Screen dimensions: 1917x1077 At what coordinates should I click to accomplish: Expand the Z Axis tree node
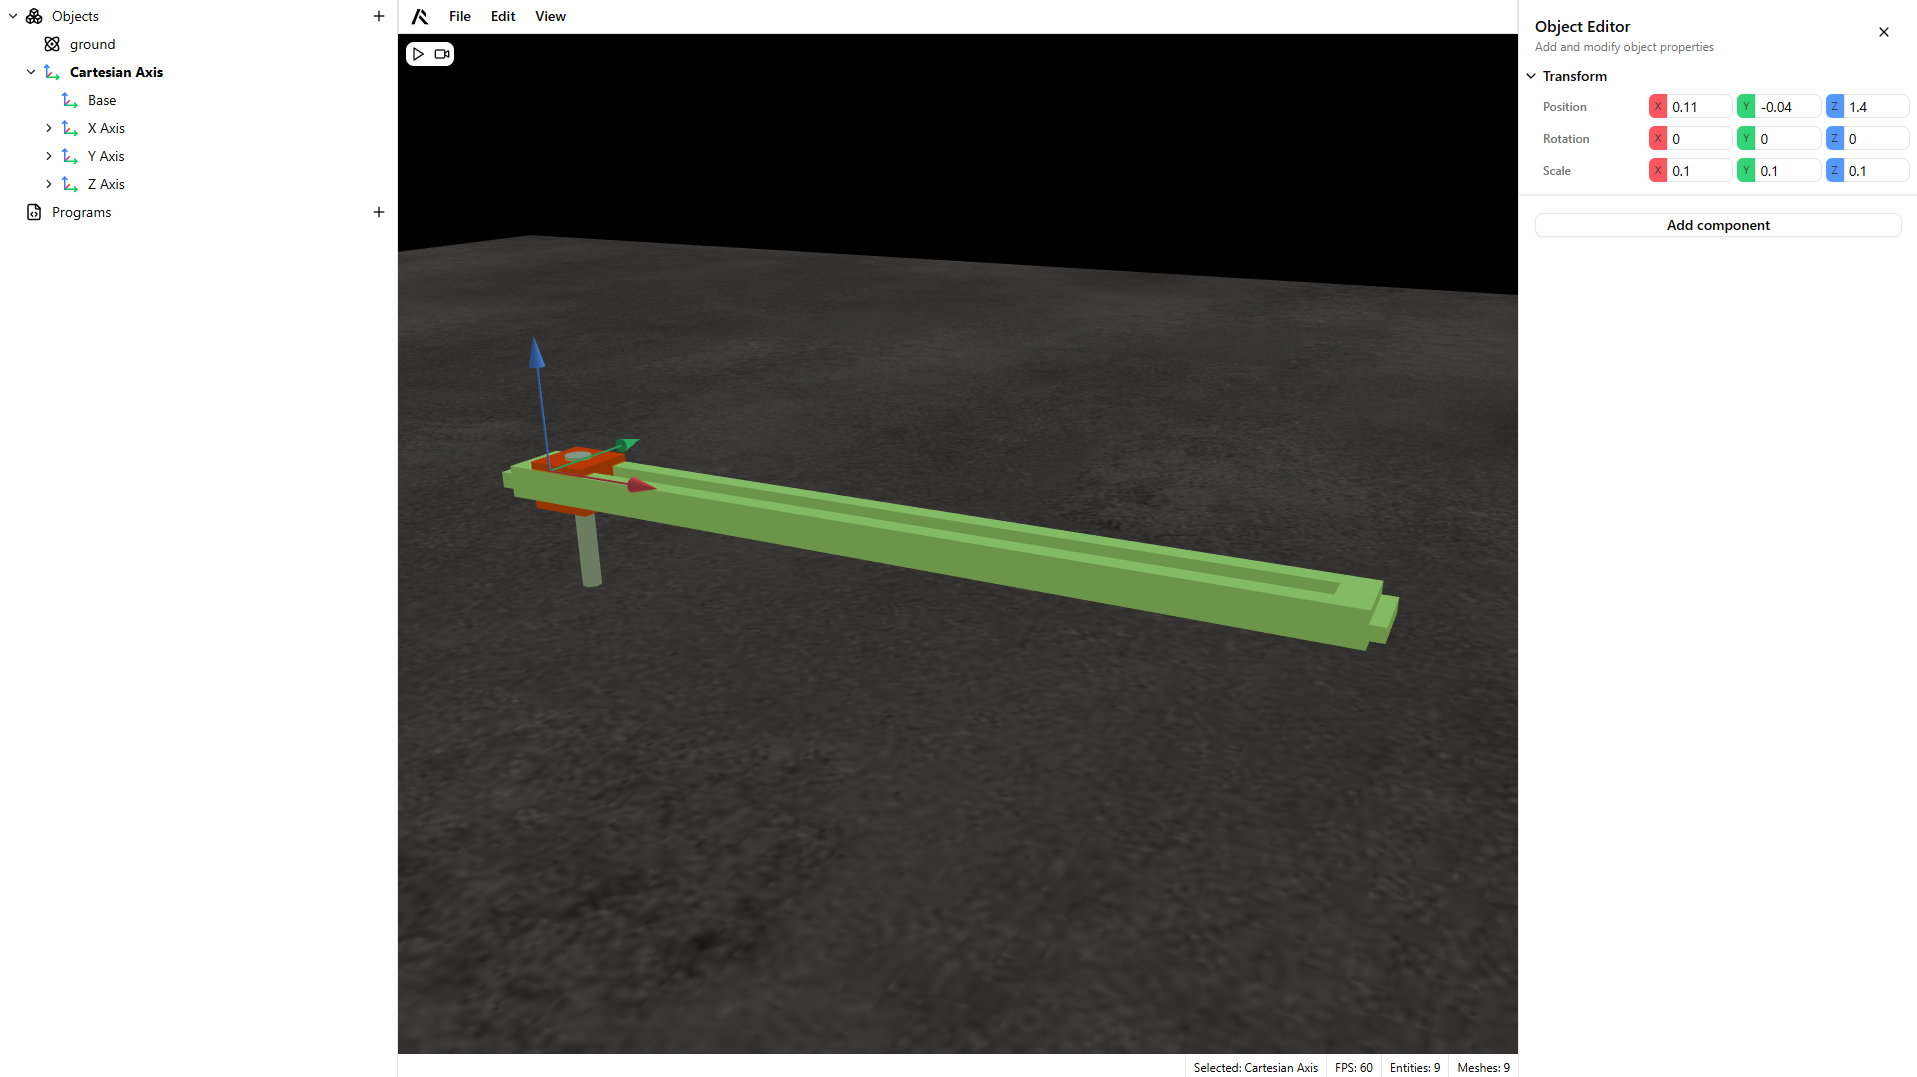click(49, 184)
